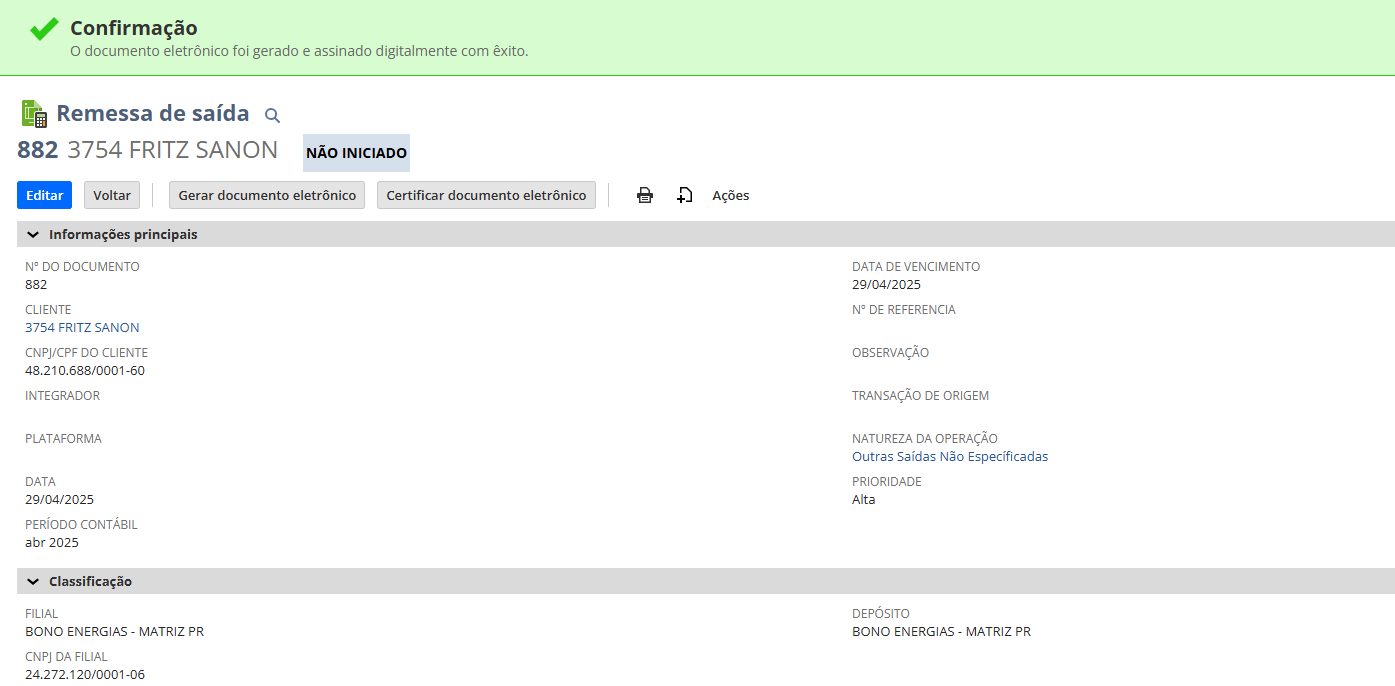Click the Remessa de saída page title
The height and width of the screenshot is (686, 1395).
coord(152,113)
